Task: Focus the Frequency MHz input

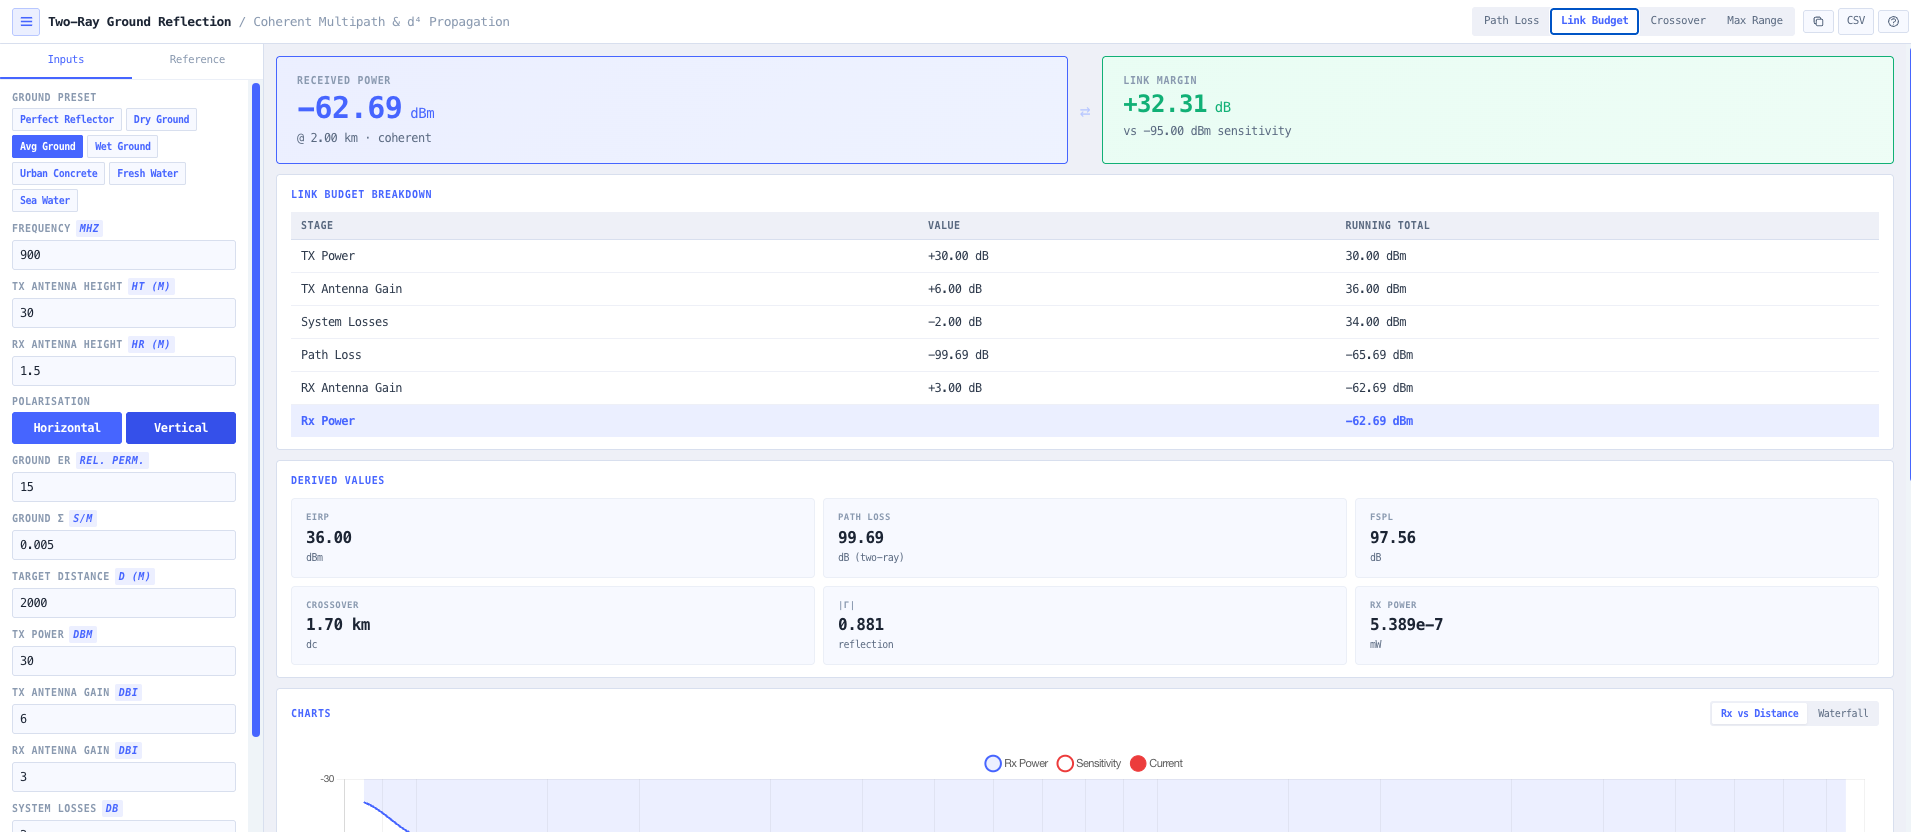Action: [124, 255]
